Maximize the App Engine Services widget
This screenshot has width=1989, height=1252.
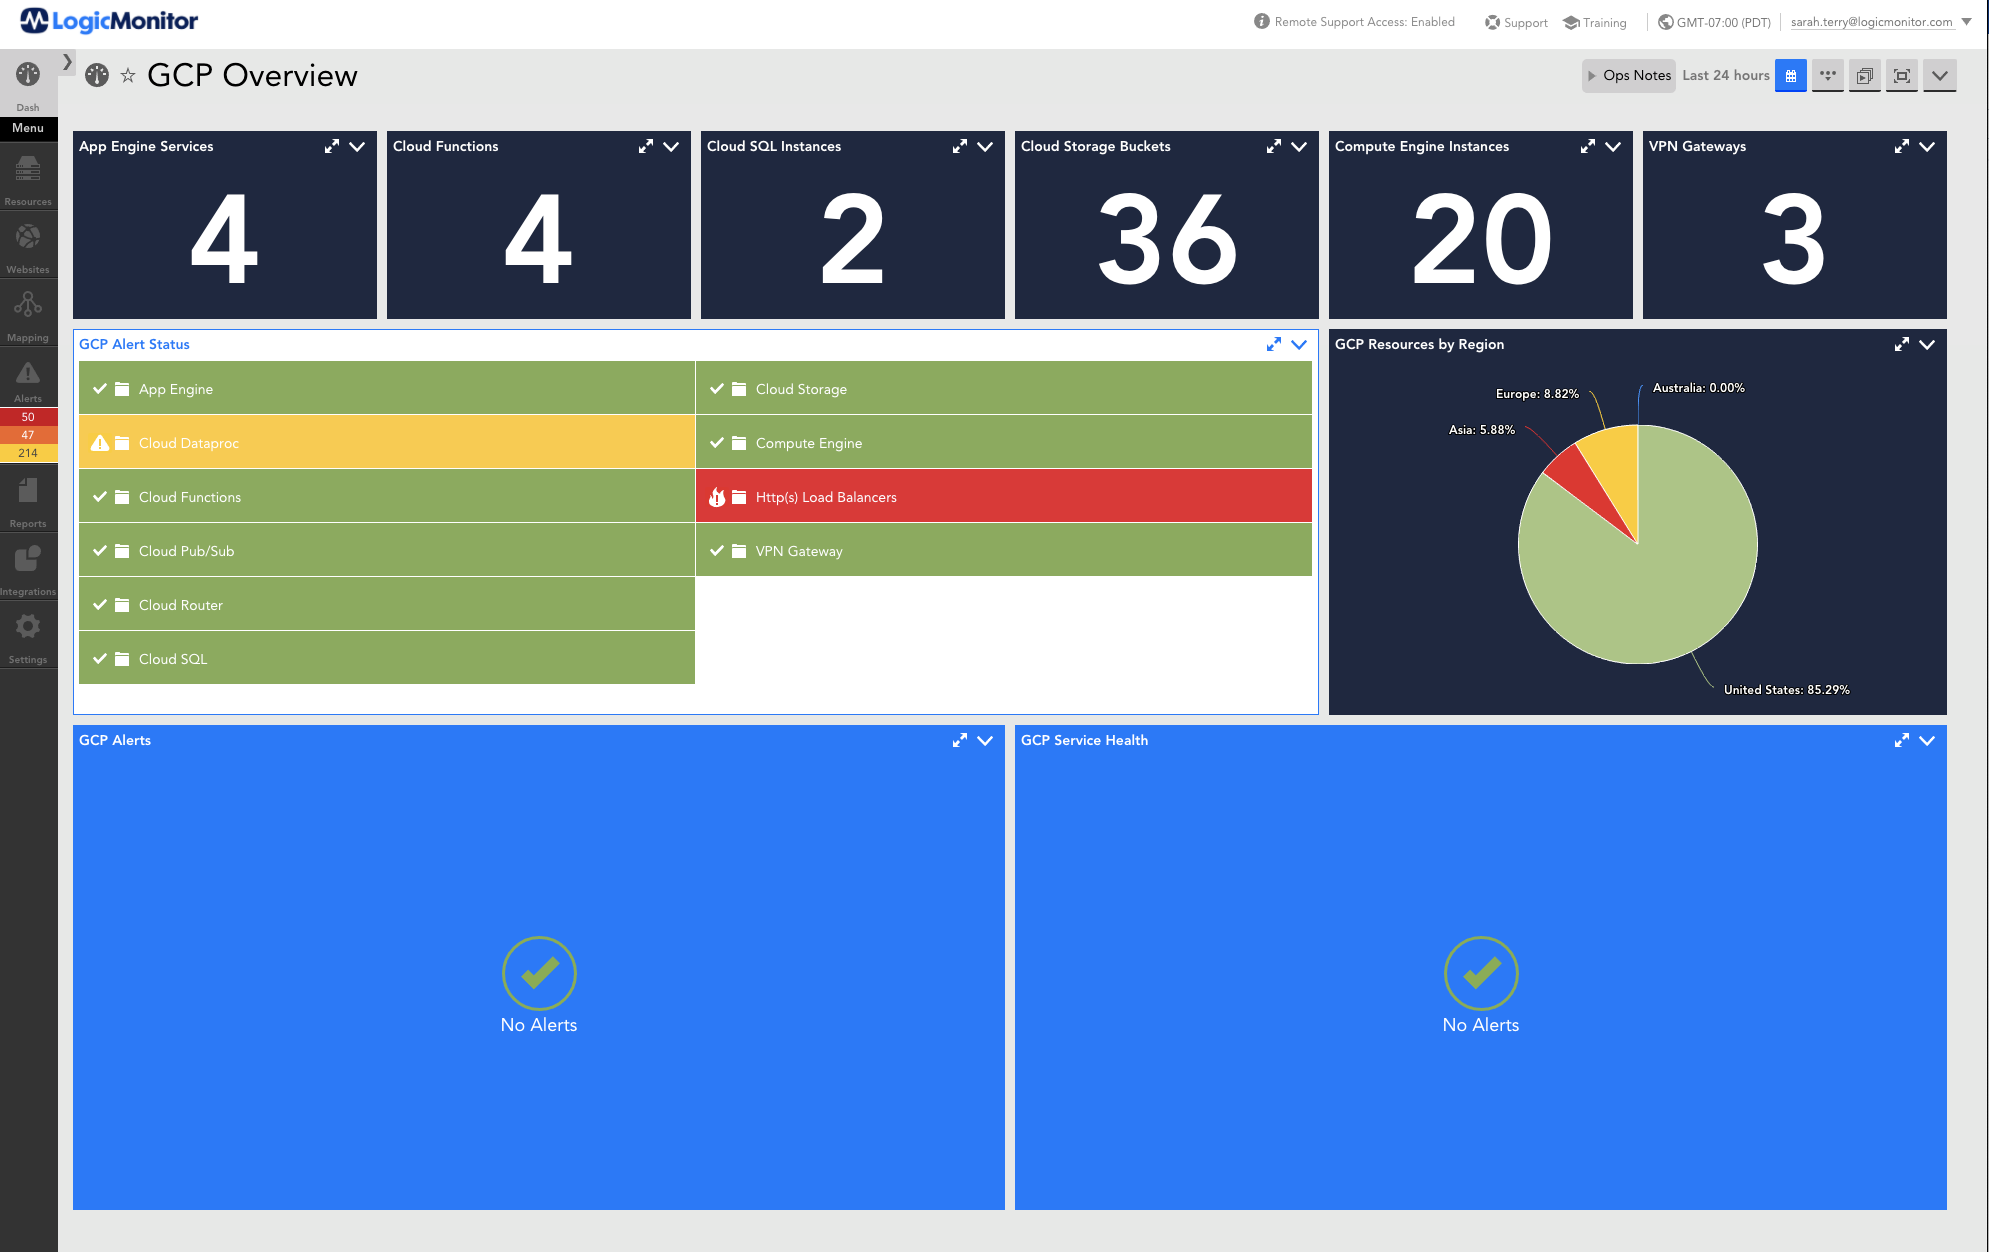(x=332, y=147)
